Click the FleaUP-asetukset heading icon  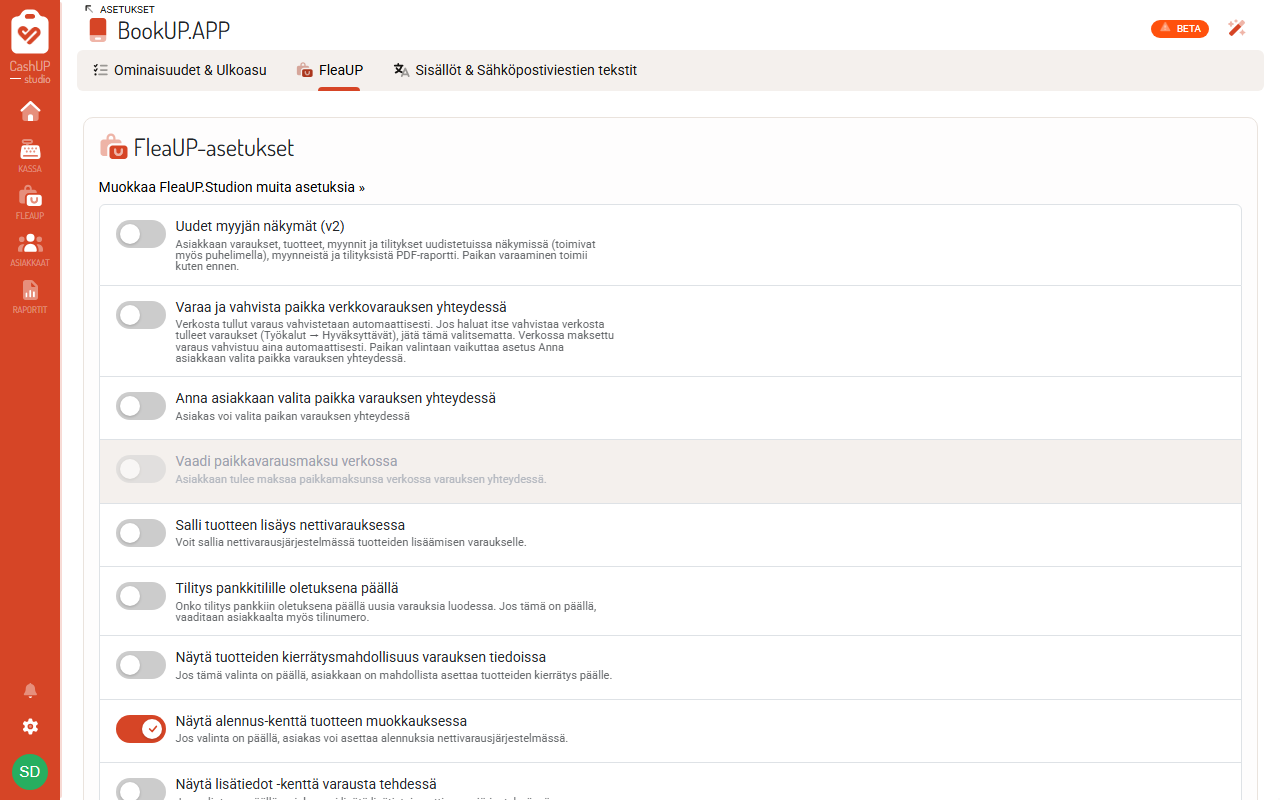click(113, 147)
